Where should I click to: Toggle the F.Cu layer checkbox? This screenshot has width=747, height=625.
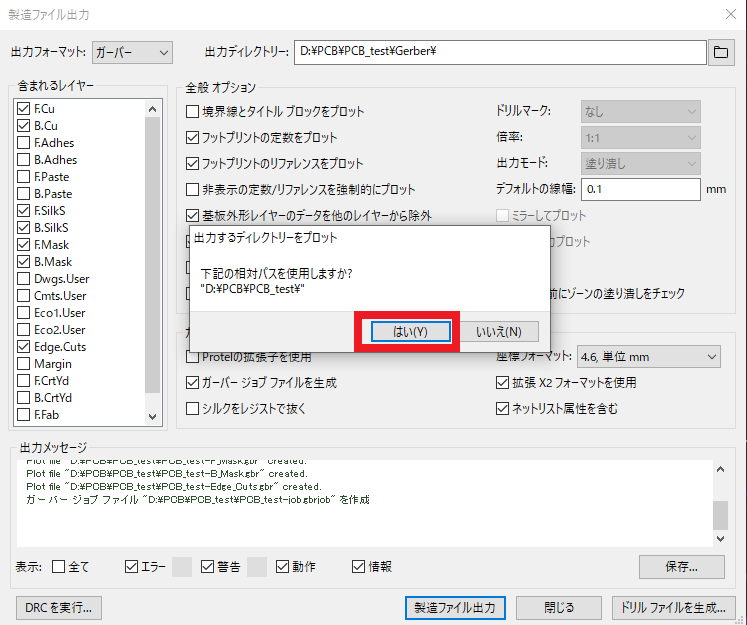pos(24,109)
